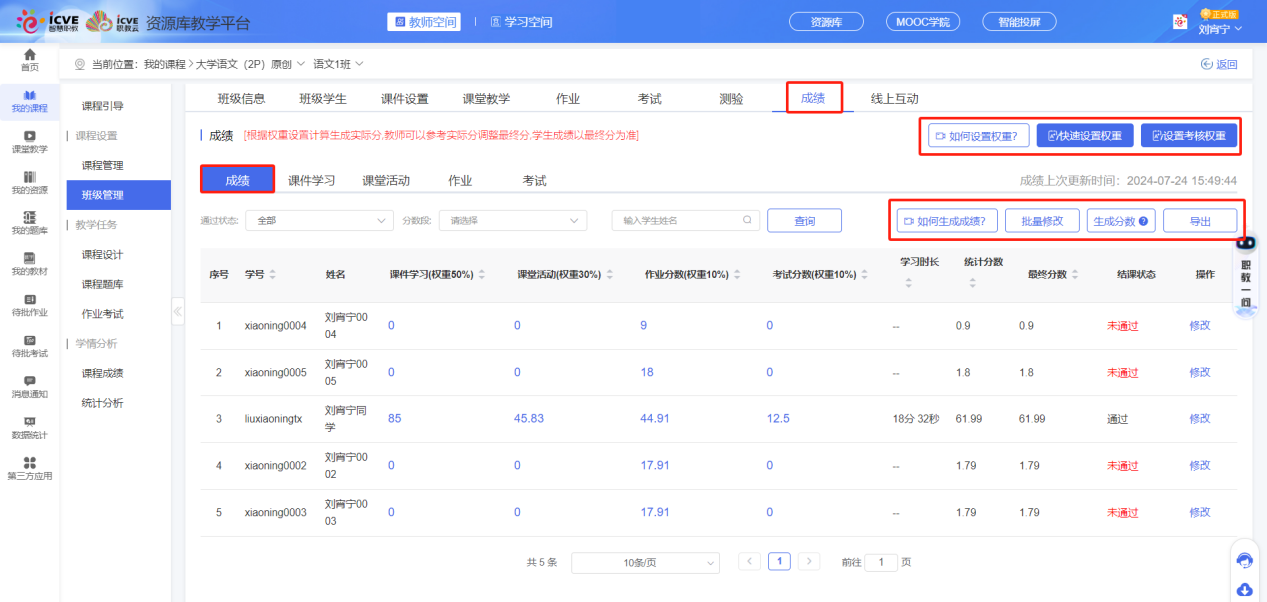
Task: Open 待批作业 icon in left sidebar
Action: (30, 300)
